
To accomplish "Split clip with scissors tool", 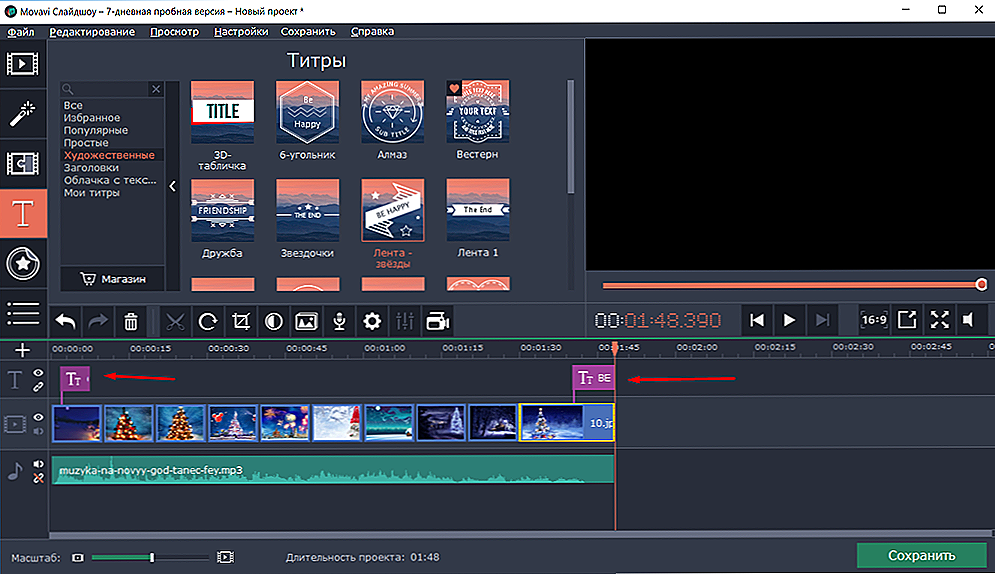I will coord(175,322).
